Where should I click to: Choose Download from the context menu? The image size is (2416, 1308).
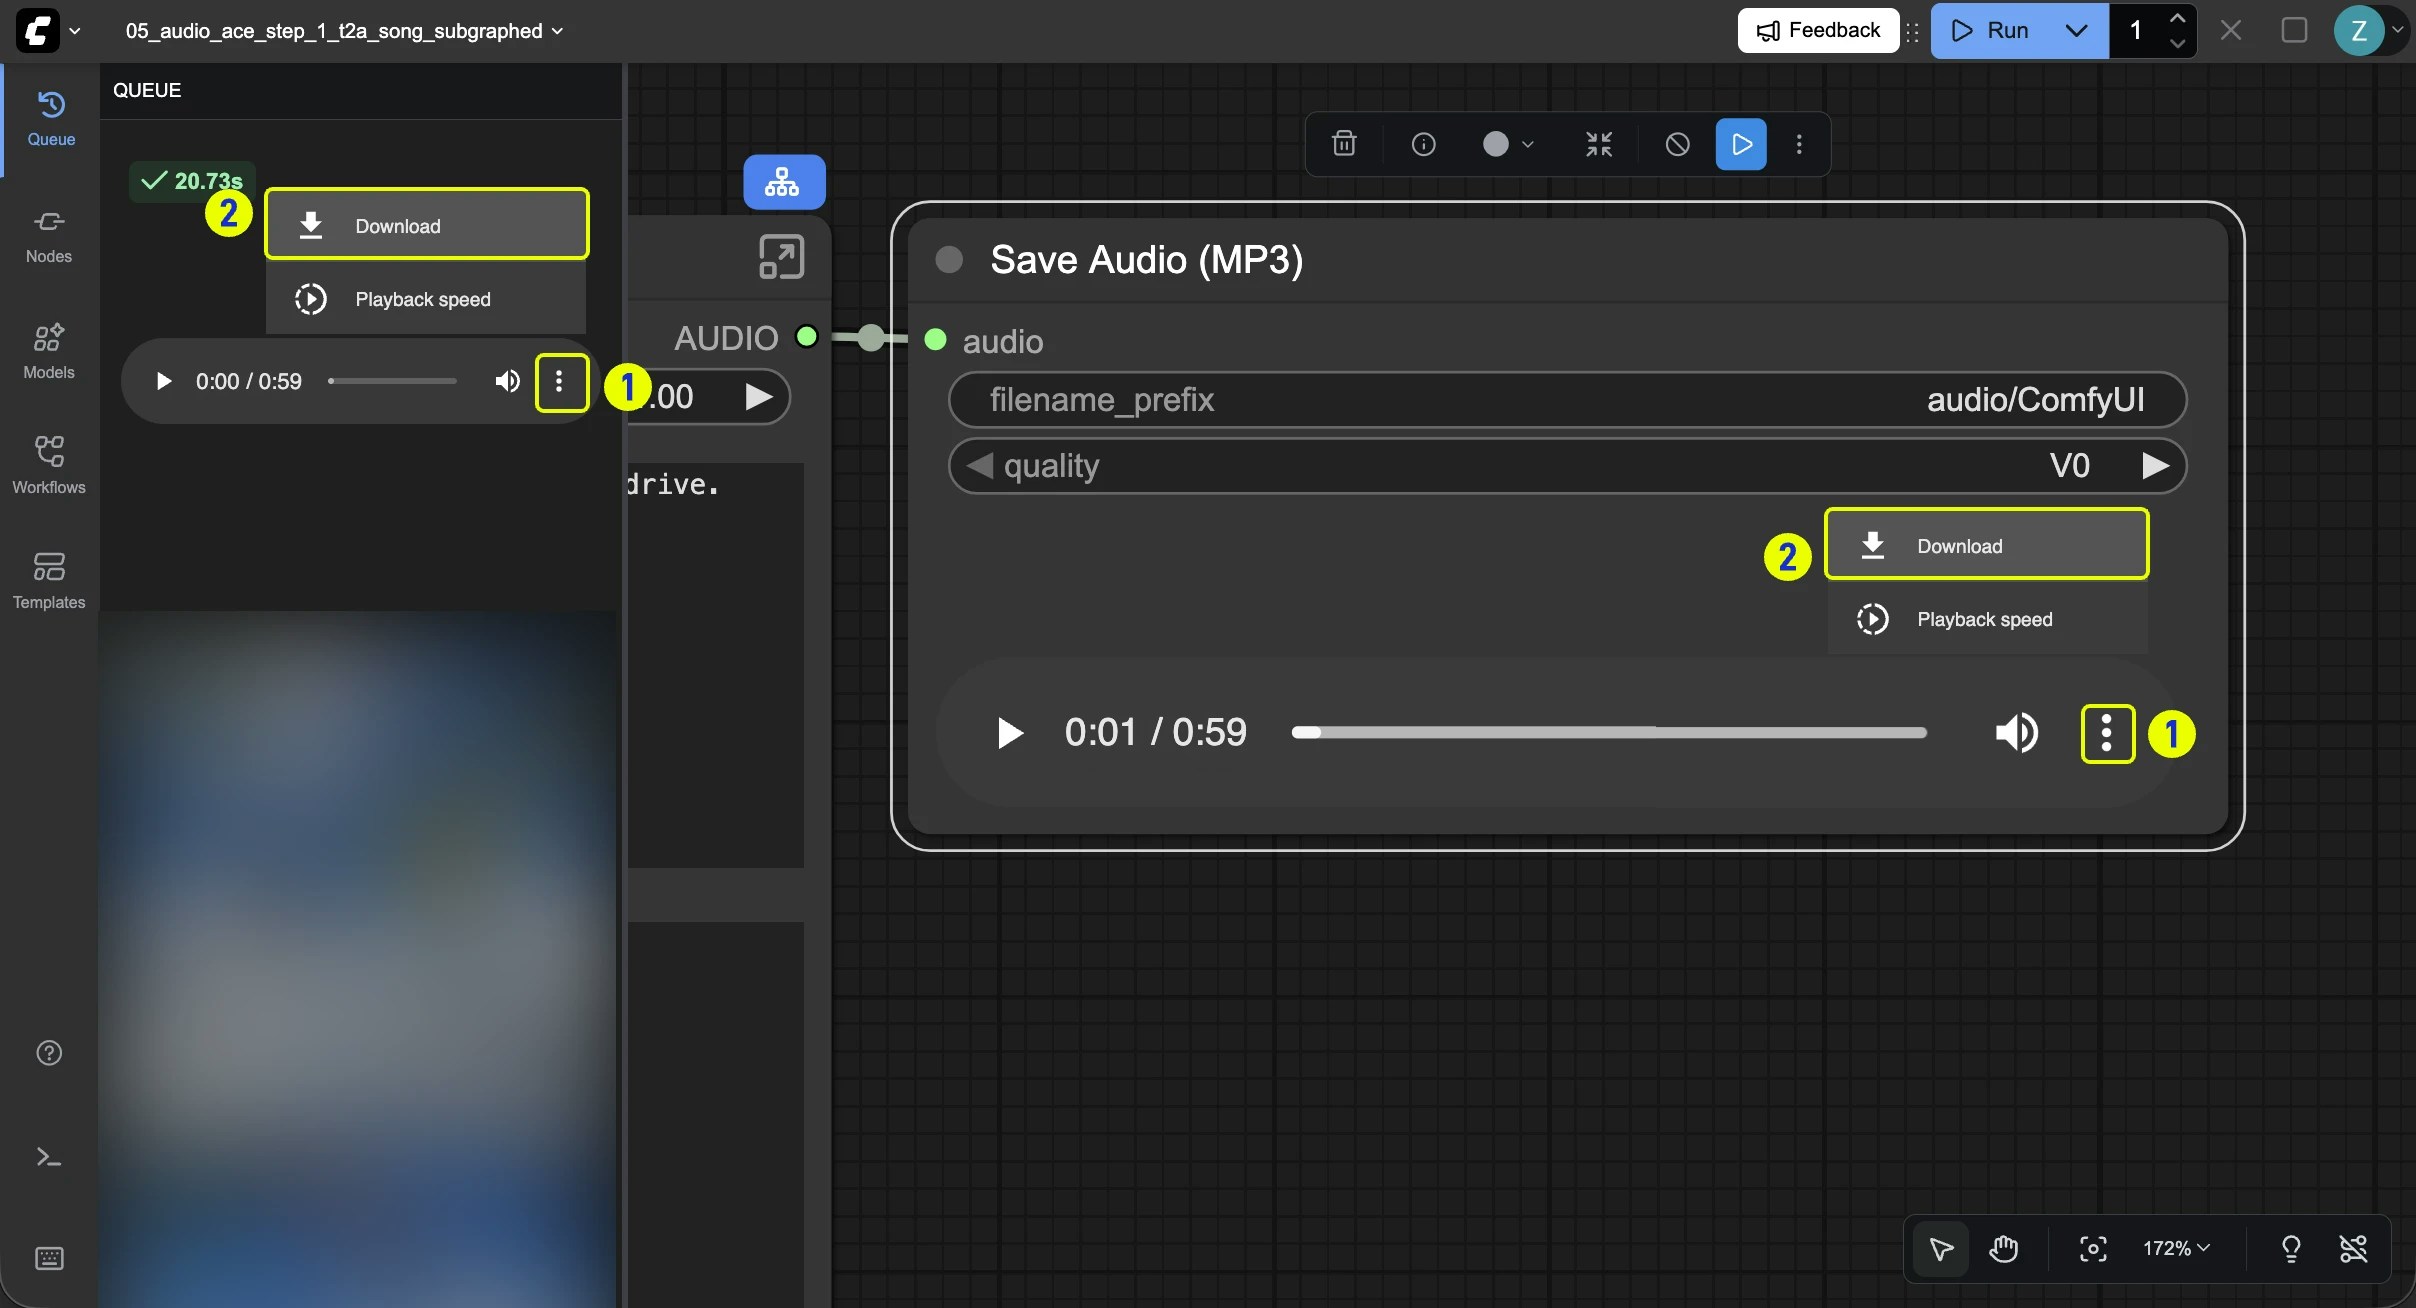pos(1988,546)
